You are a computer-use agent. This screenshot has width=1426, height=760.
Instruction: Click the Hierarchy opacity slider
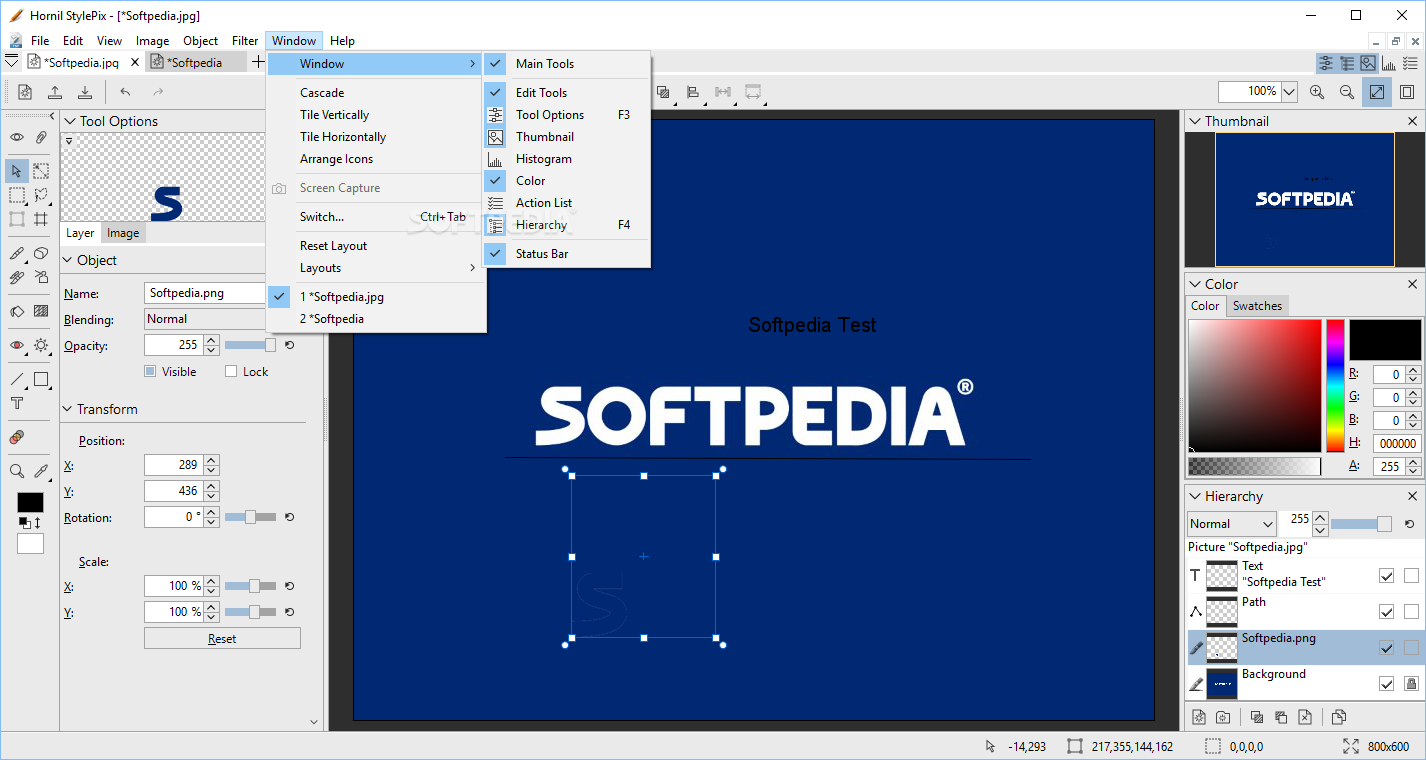coord(1362,524)
